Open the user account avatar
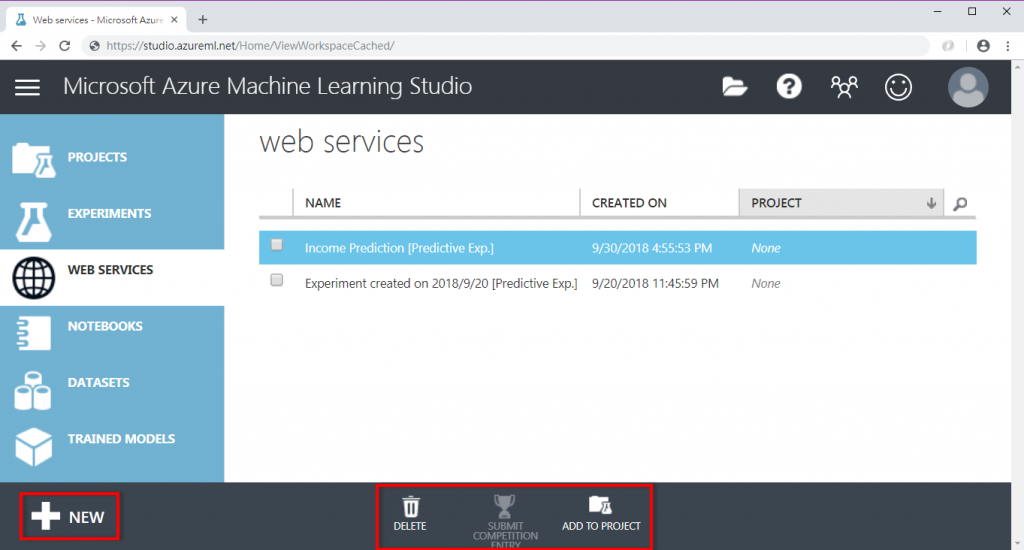1024x550 pixels. [968, 87]
